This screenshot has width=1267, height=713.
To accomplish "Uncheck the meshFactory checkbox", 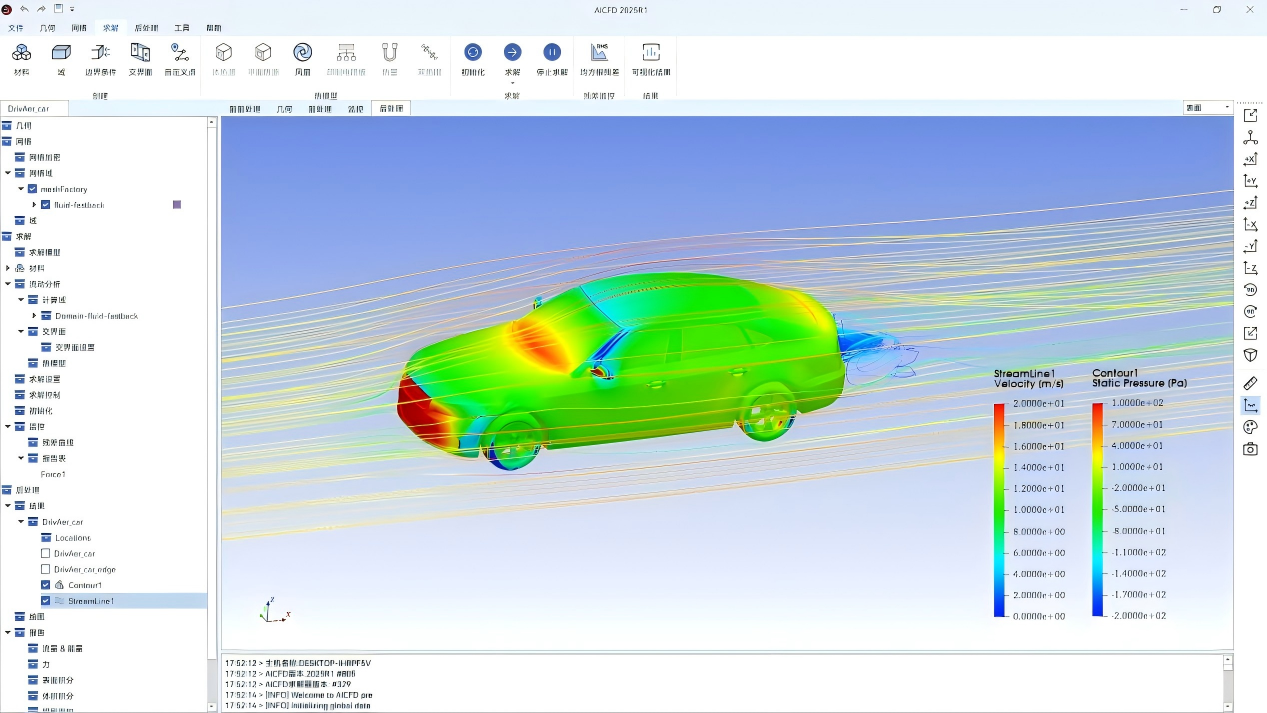I will point(33,189).
